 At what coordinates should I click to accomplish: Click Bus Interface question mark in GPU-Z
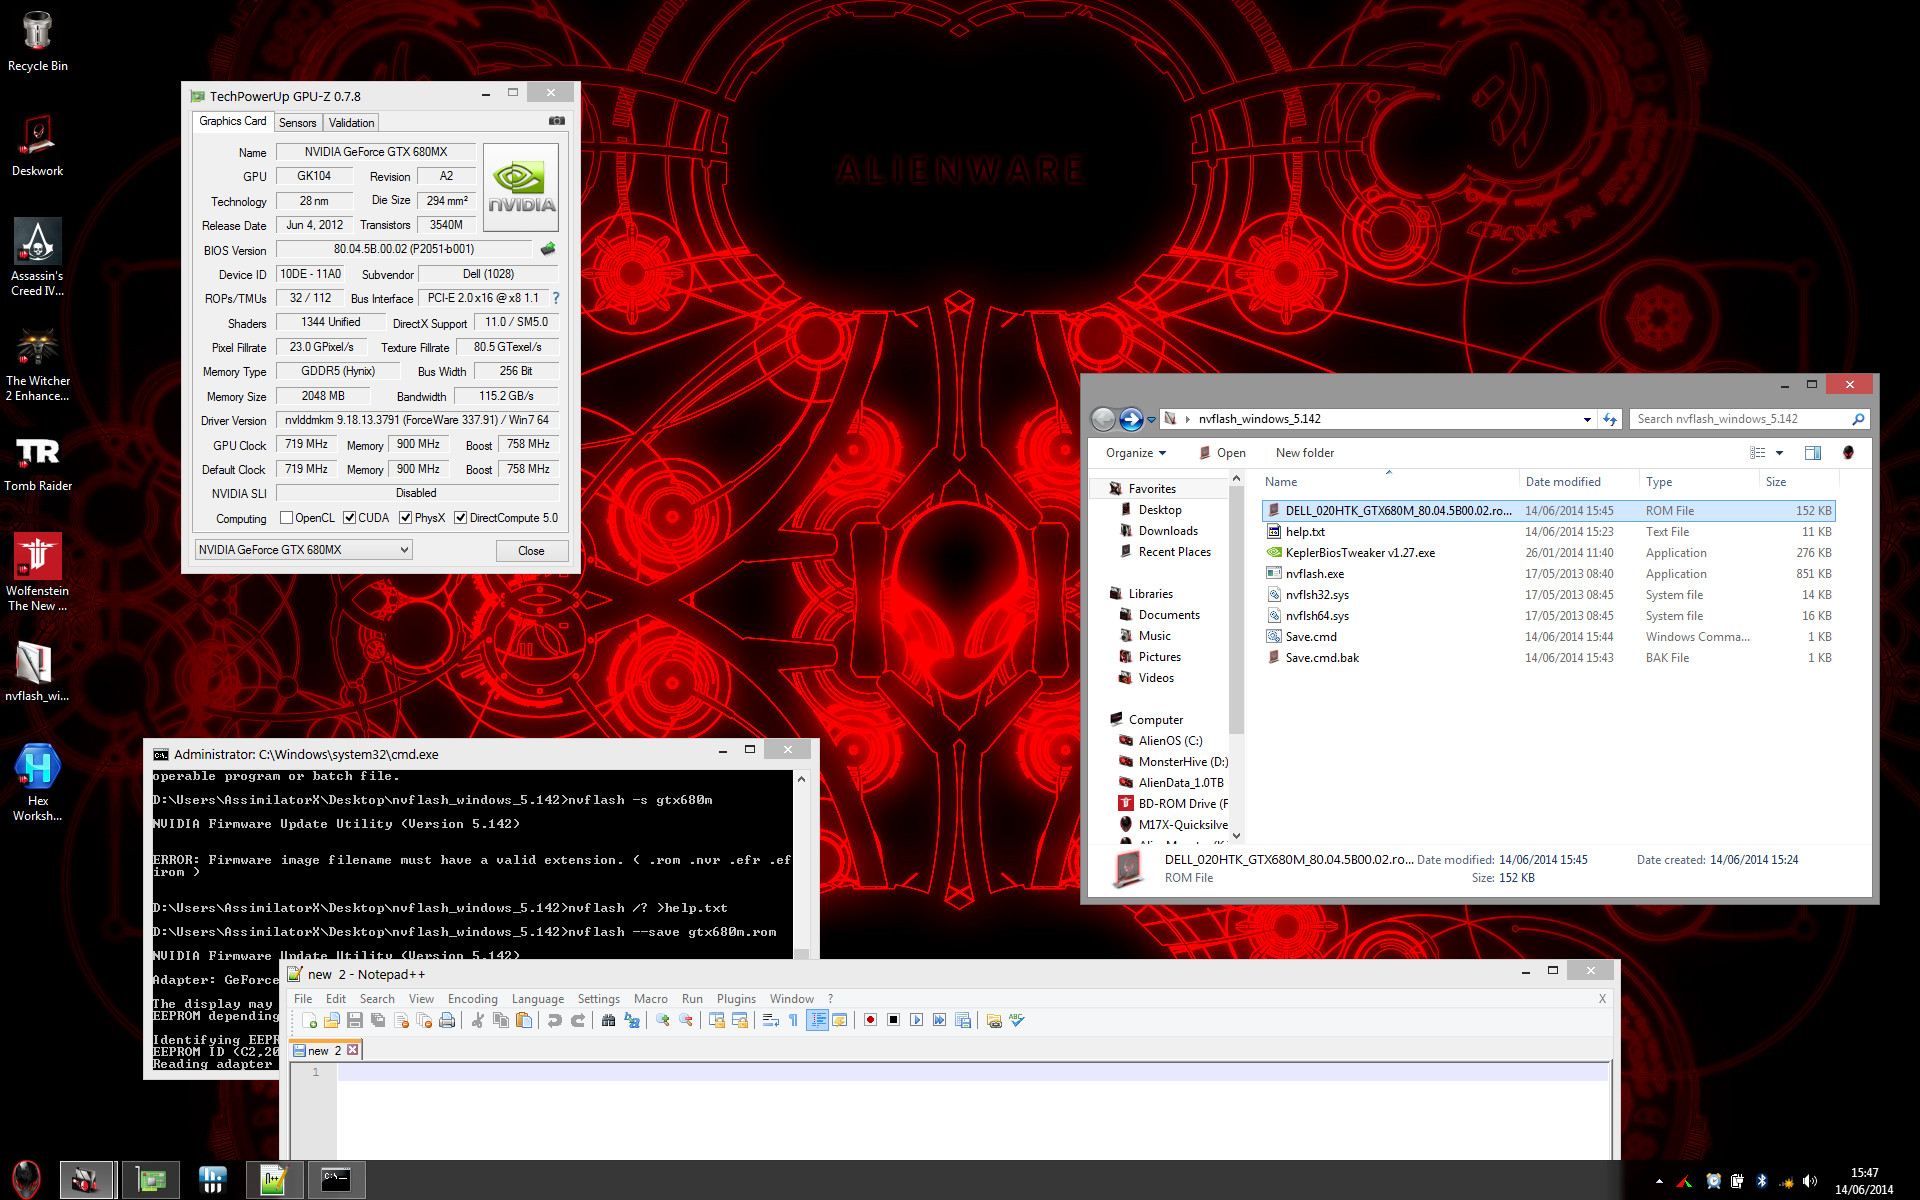[556, 298]
